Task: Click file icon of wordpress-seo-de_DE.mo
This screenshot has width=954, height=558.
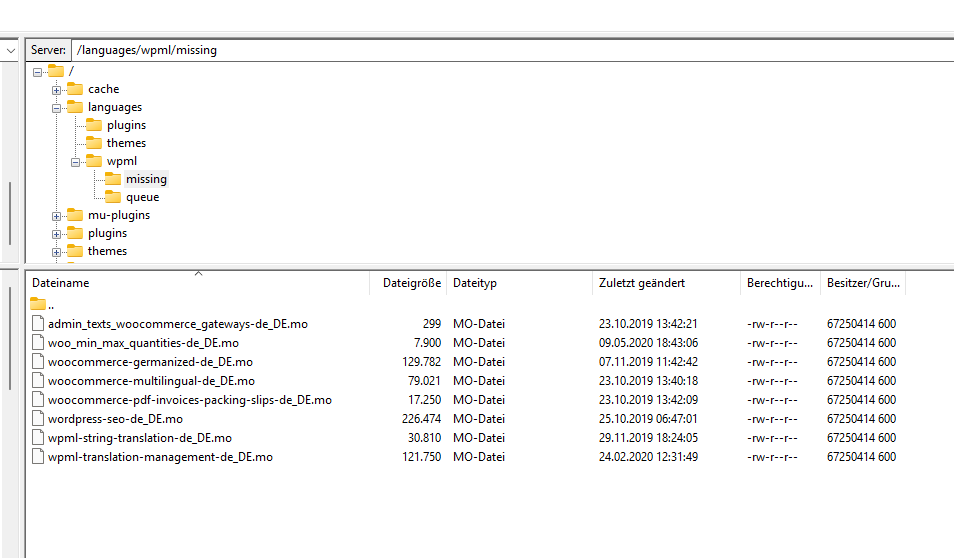Action: coord(38,419)
